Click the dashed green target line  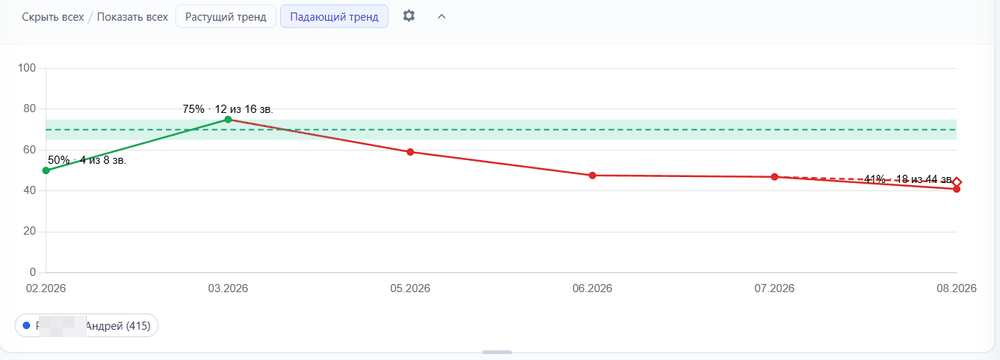(x=501, y=130)
